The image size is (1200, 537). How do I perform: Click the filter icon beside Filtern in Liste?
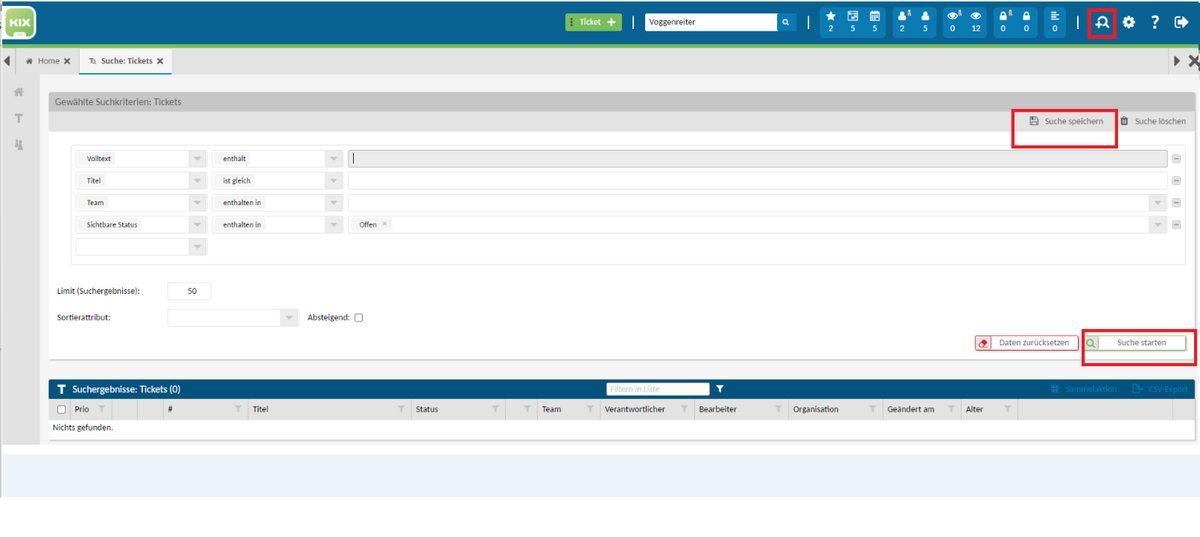[719, 389]
